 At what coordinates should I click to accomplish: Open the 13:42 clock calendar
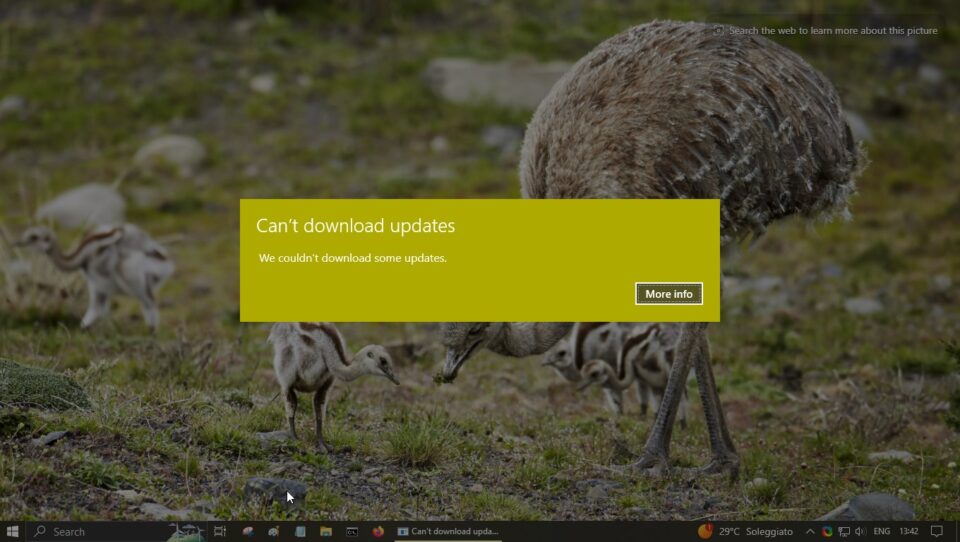pyautogui.click(x=909, y=532)
